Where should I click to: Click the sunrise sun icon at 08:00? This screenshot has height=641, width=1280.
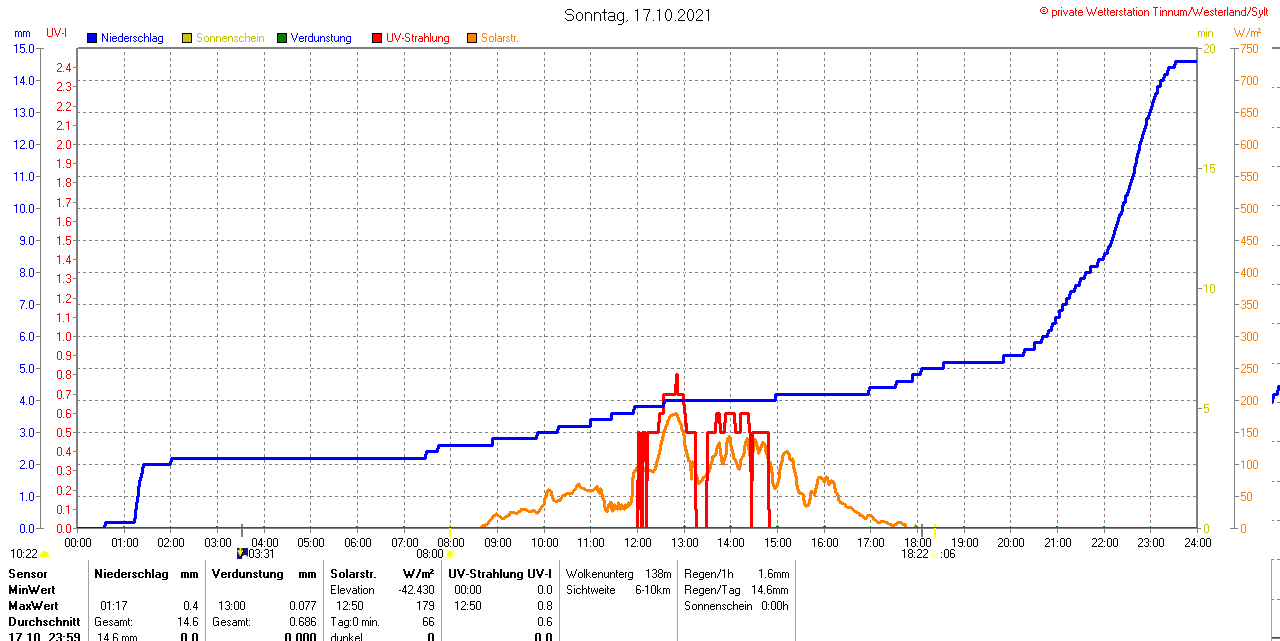pos(451,554)
